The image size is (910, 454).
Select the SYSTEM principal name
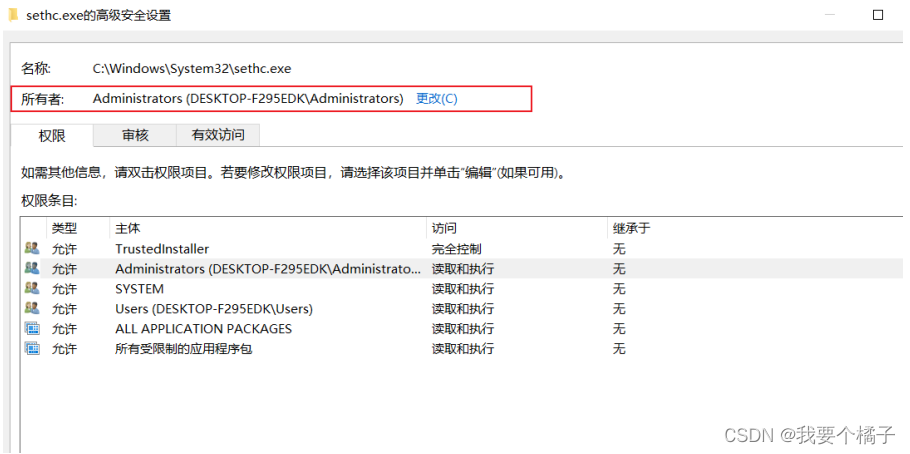pos(139,289)
